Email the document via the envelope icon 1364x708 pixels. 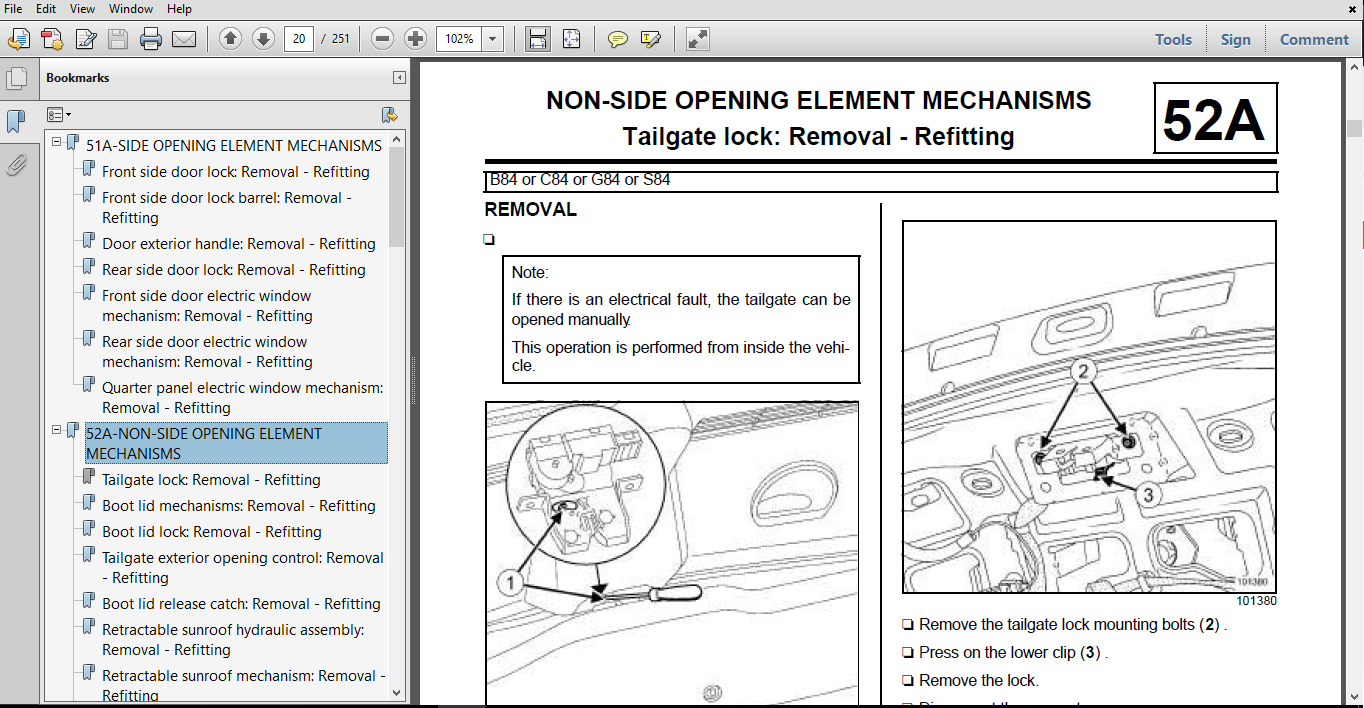(183, 39)
